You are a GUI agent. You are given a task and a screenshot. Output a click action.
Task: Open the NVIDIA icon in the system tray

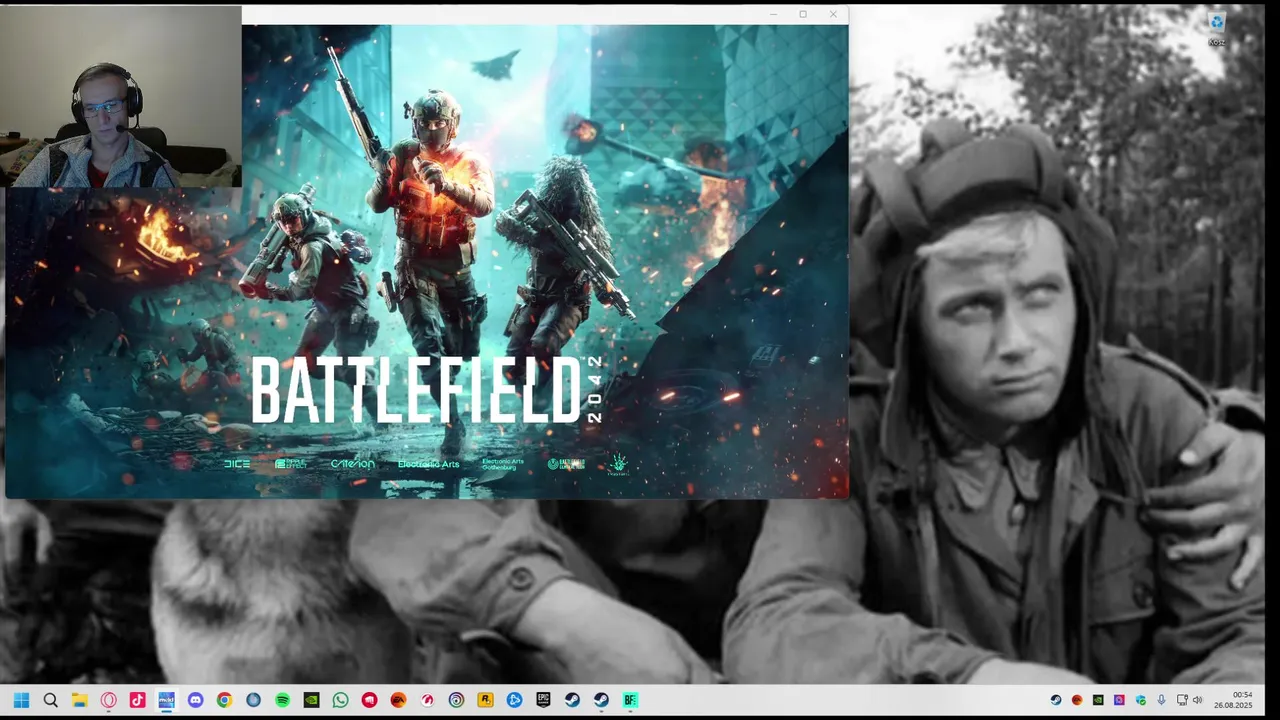coord(1098,700)
